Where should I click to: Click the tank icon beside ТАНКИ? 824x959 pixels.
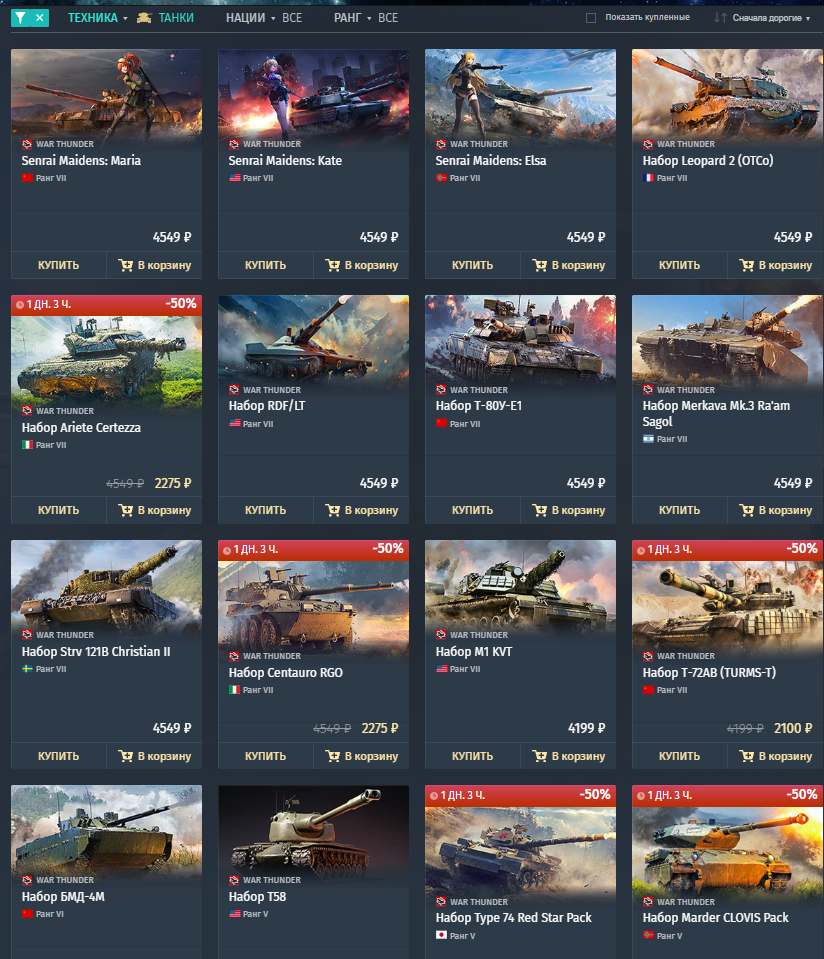[x=144, y=18]
